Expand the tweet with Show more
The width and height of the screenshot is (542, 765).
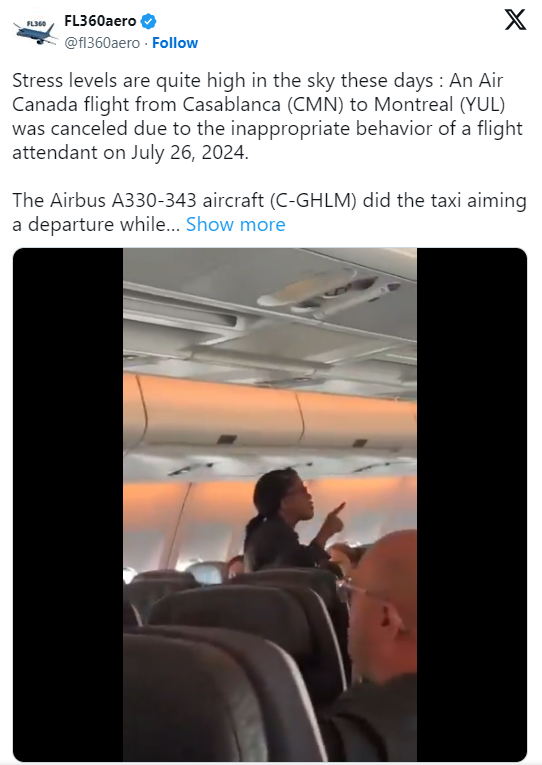click(x=236, y=224)
